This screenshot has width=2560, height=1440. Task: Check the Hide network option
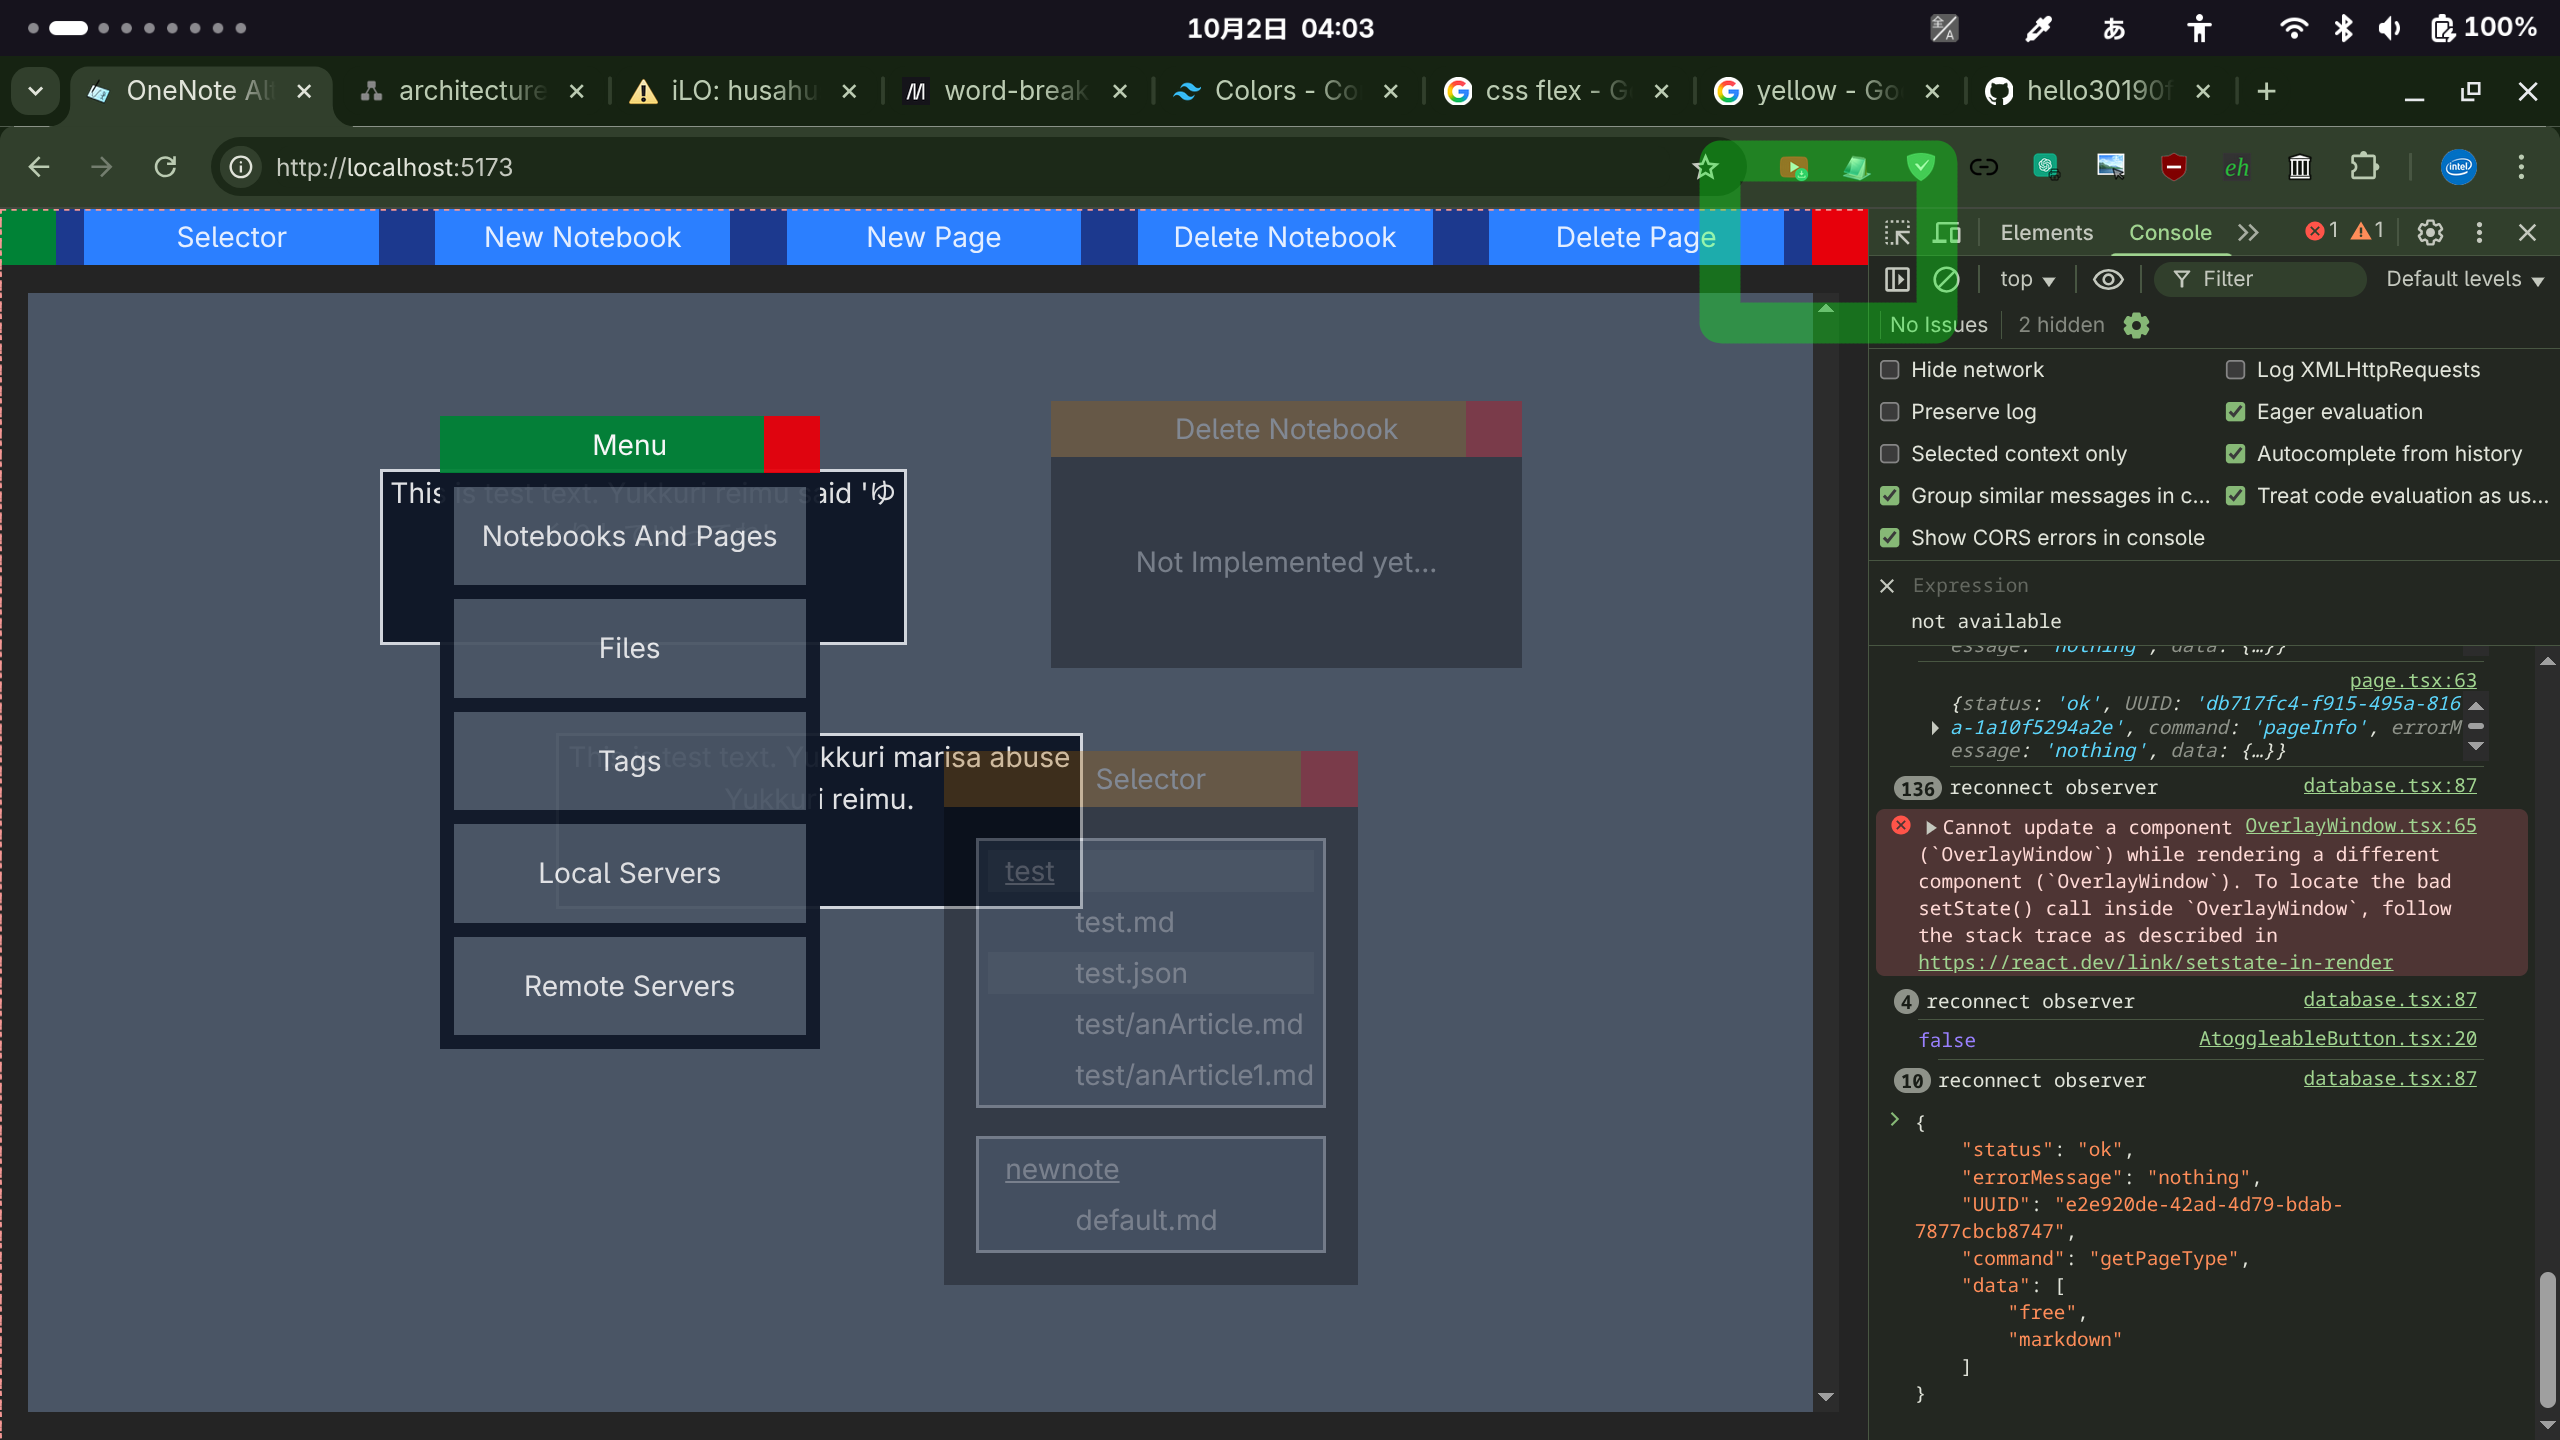click(x=1890, y=370)
